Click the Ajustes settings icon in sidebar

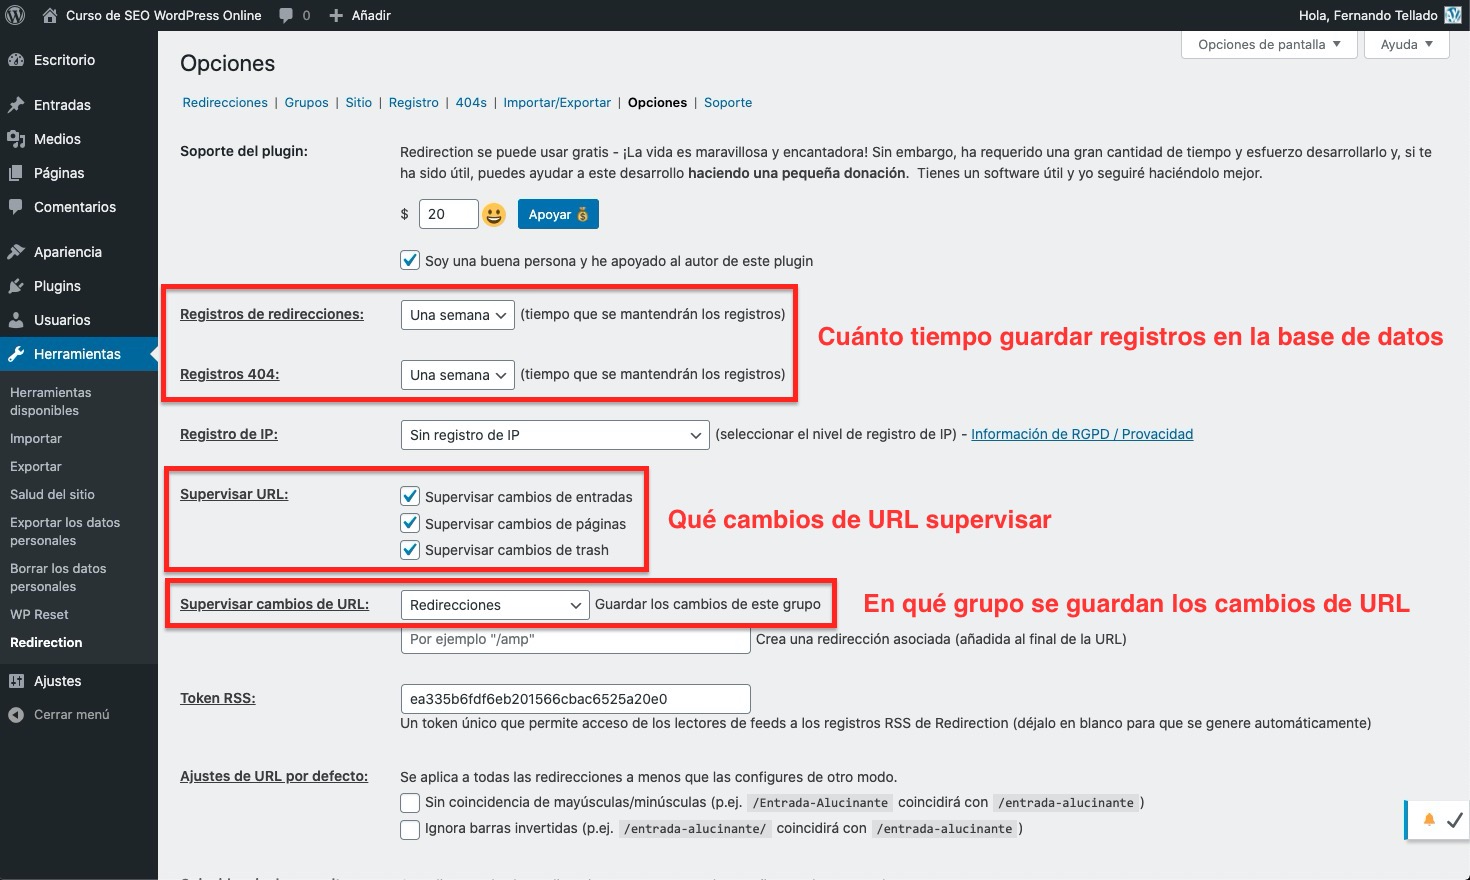[16, 681]
